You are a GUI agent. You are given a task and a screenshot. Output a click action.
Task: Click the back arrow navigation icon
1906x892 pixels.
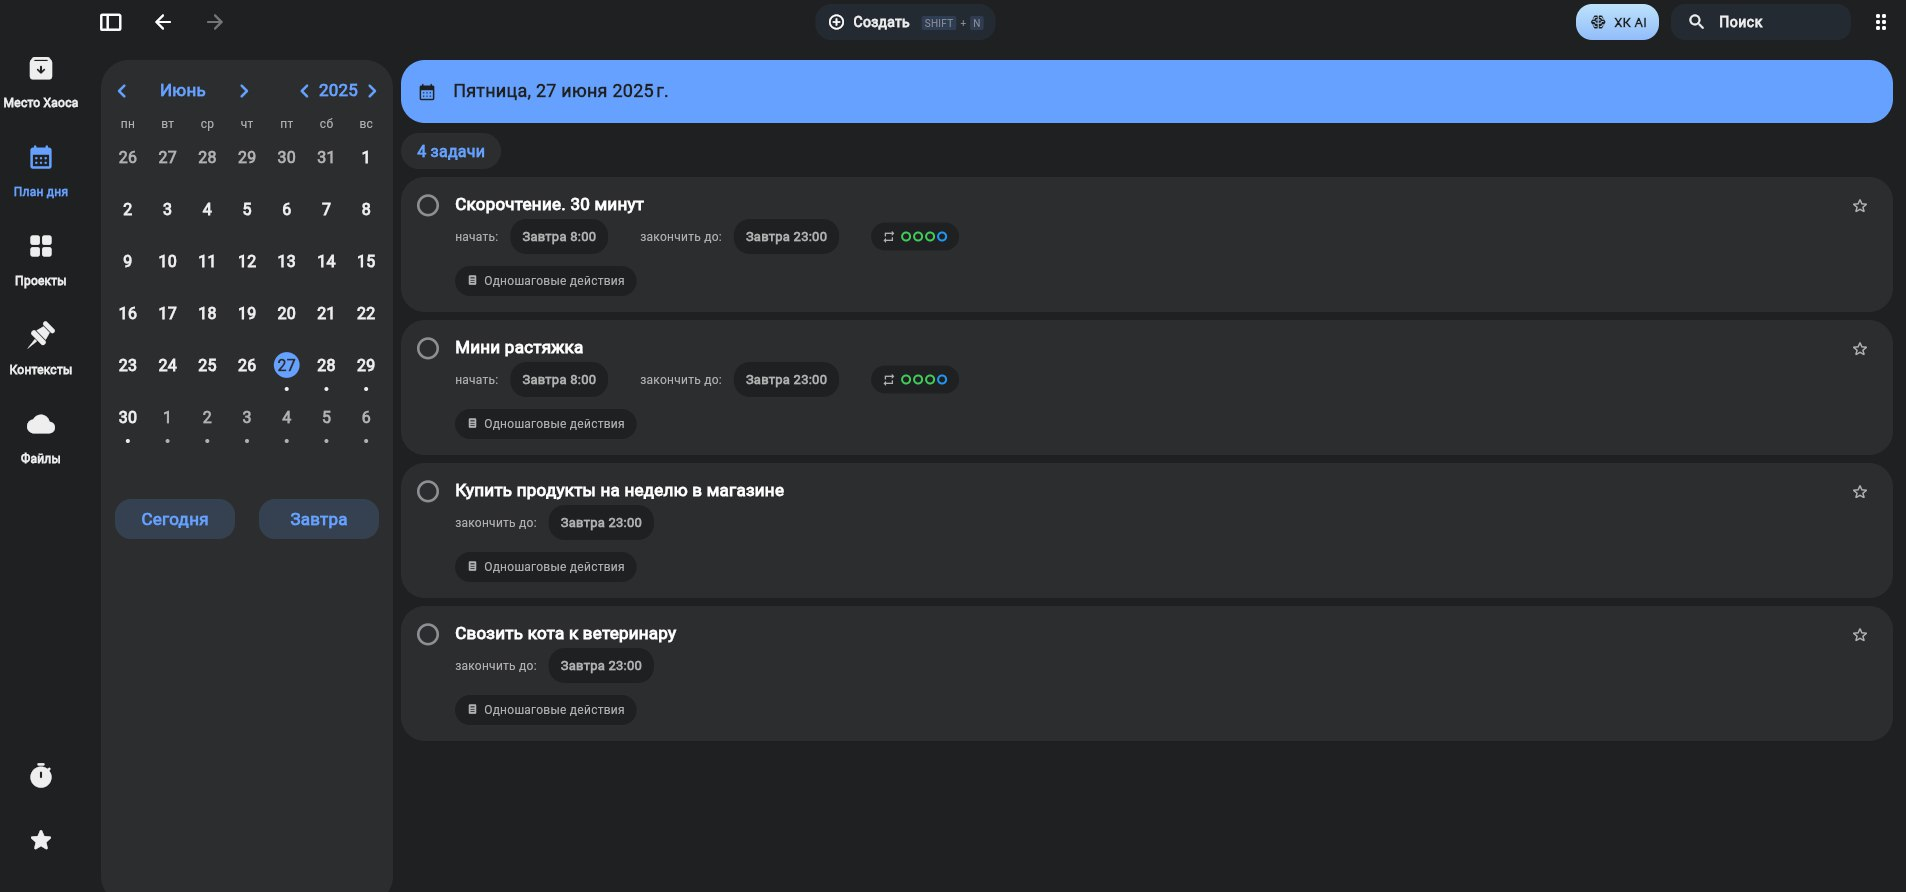pyautogui.click(x=163, y=22)
